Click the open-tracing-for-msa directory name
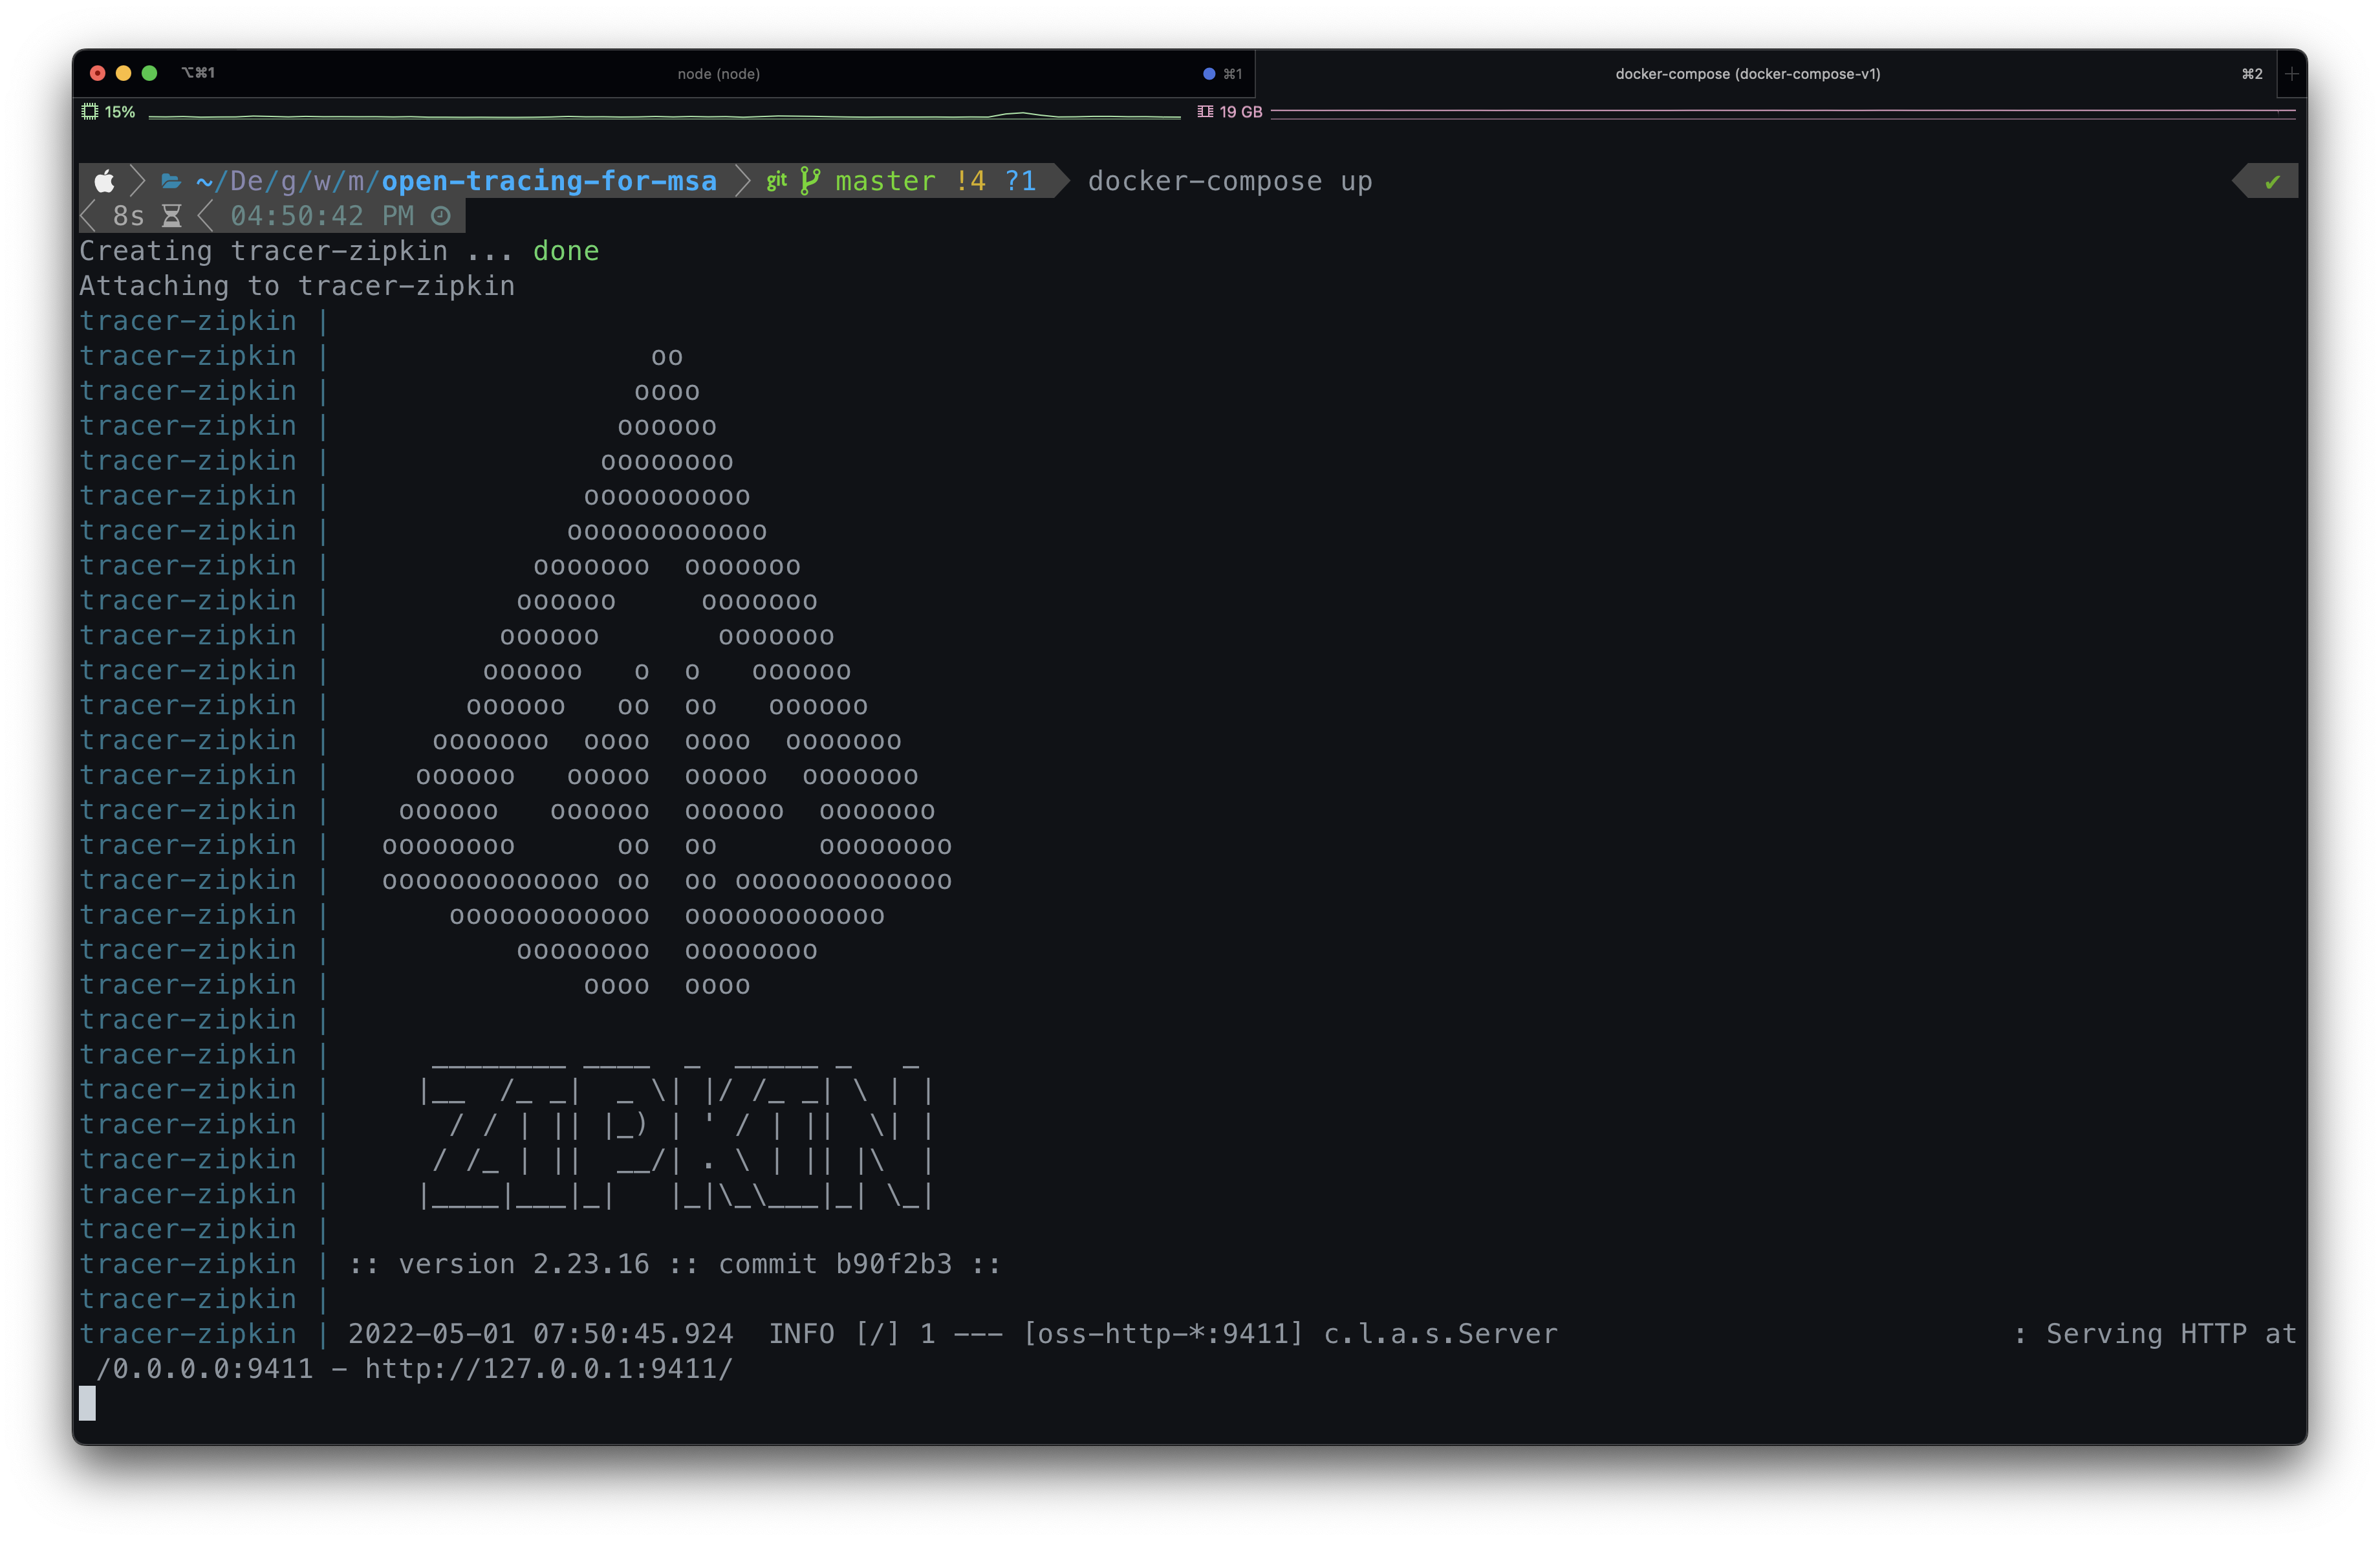 click(x=549, y=181)
